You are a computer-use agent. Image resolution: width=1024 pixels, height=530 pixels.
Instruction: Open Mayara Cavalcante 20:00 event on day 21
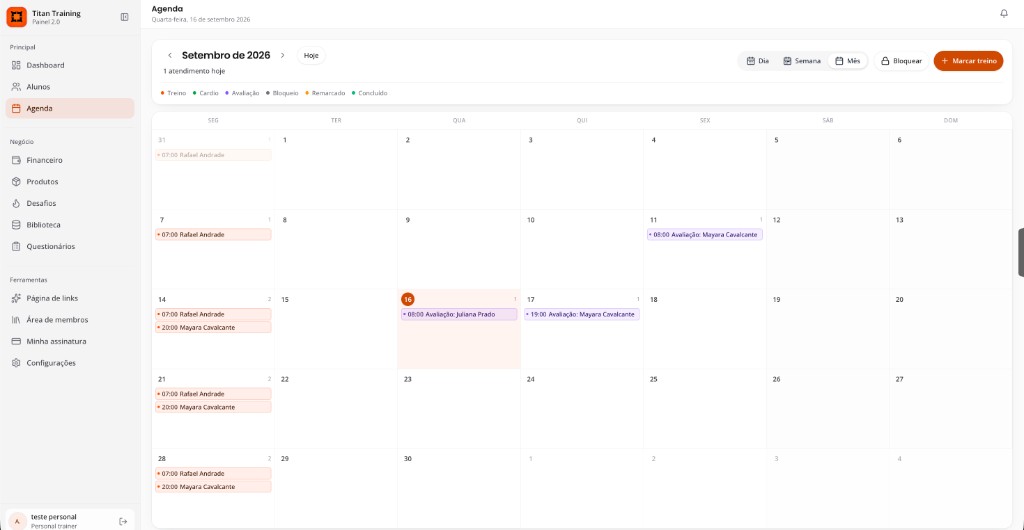point(213,407)
